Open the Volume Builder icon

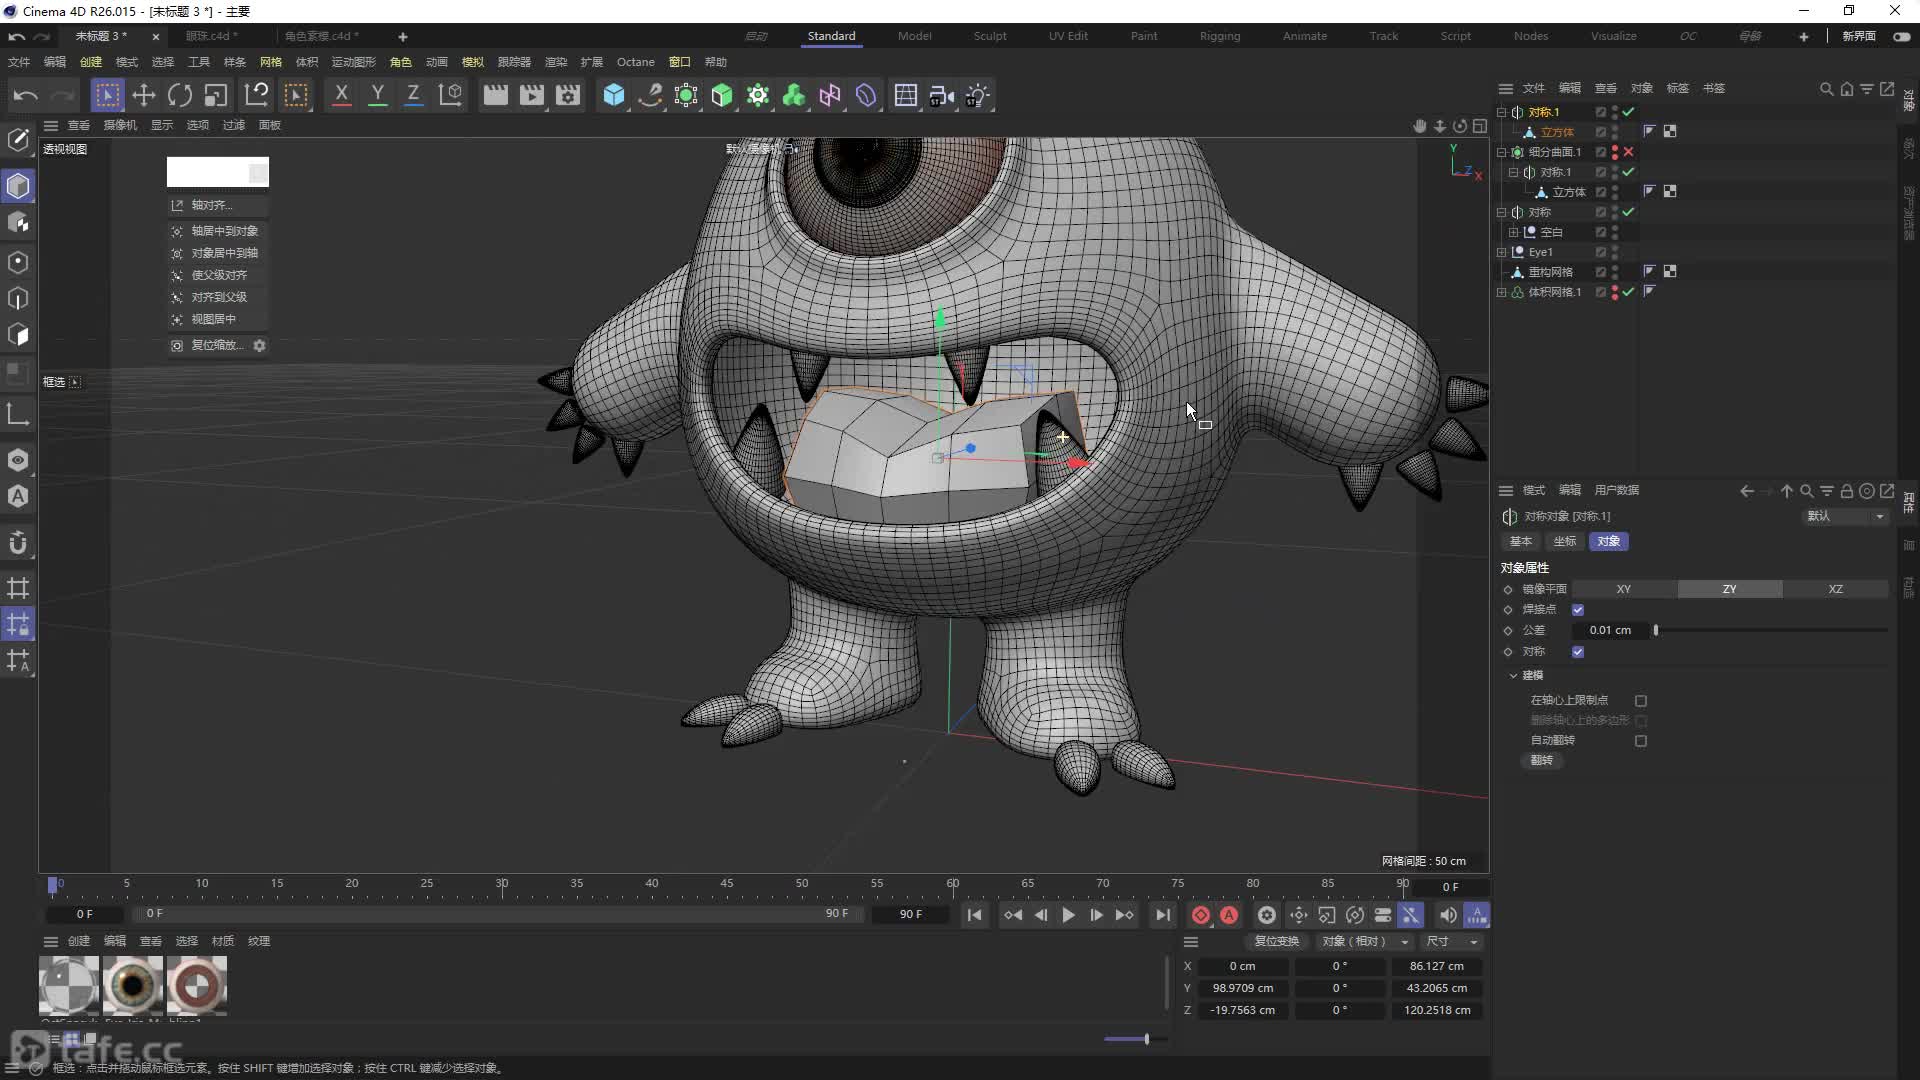click(x=794, y=95)
